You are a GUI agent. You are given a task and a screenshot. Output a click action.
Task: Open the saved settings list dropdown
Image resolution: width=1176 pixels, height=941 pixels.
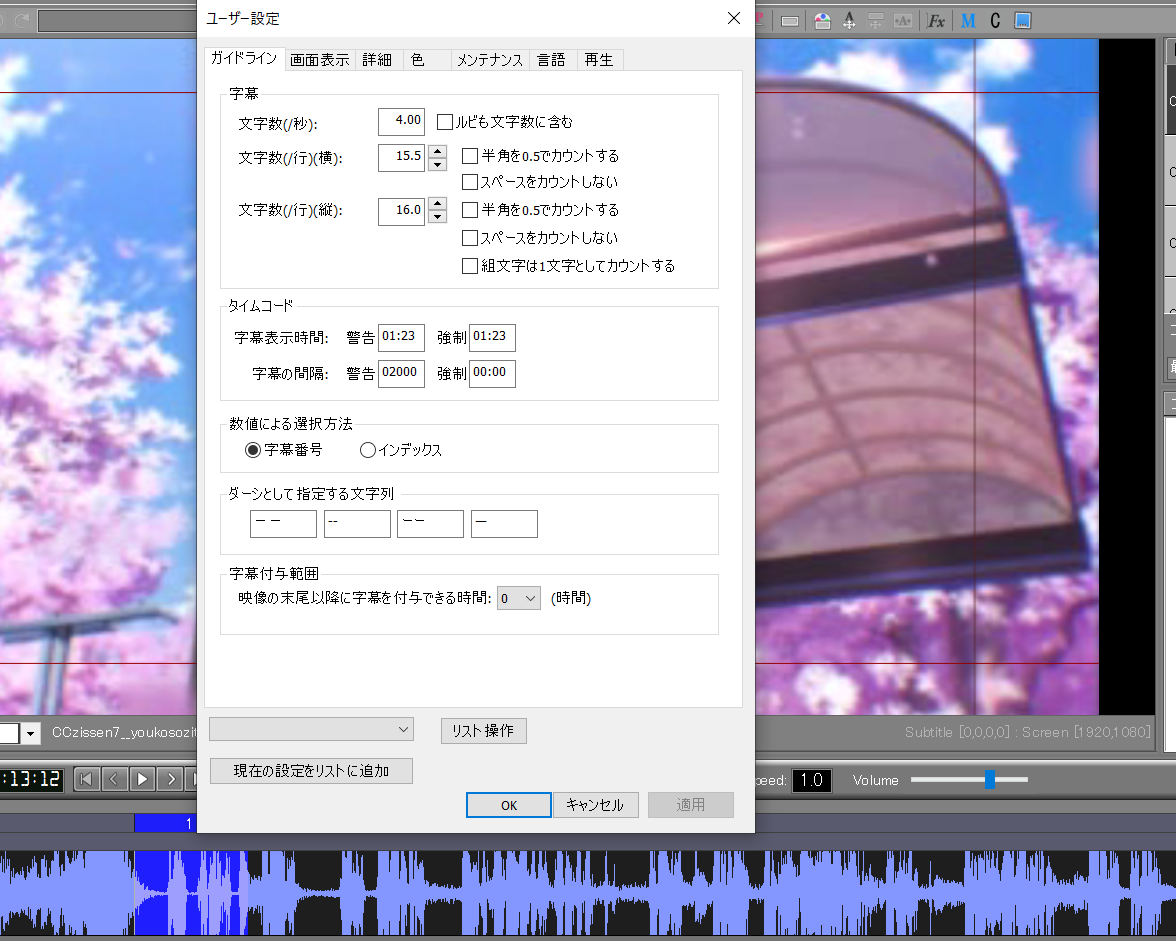pos(311,729)
